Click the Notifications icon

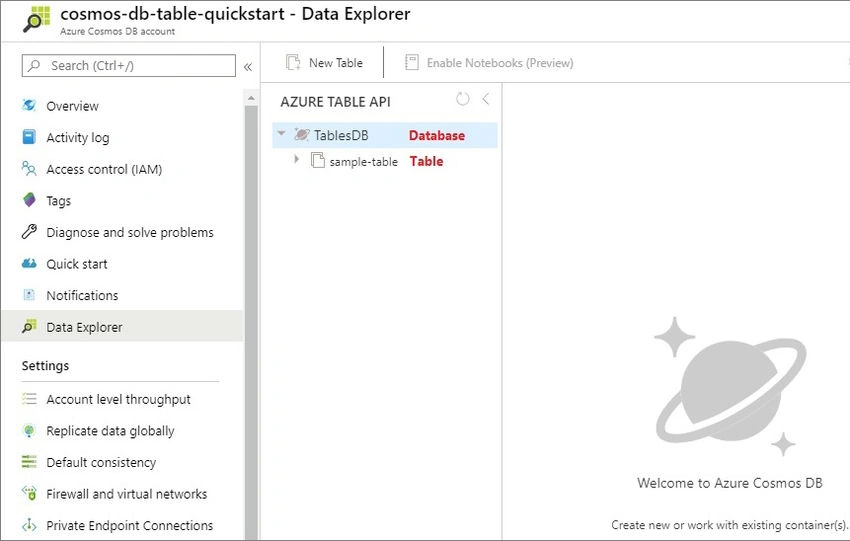tap(29, 294)
